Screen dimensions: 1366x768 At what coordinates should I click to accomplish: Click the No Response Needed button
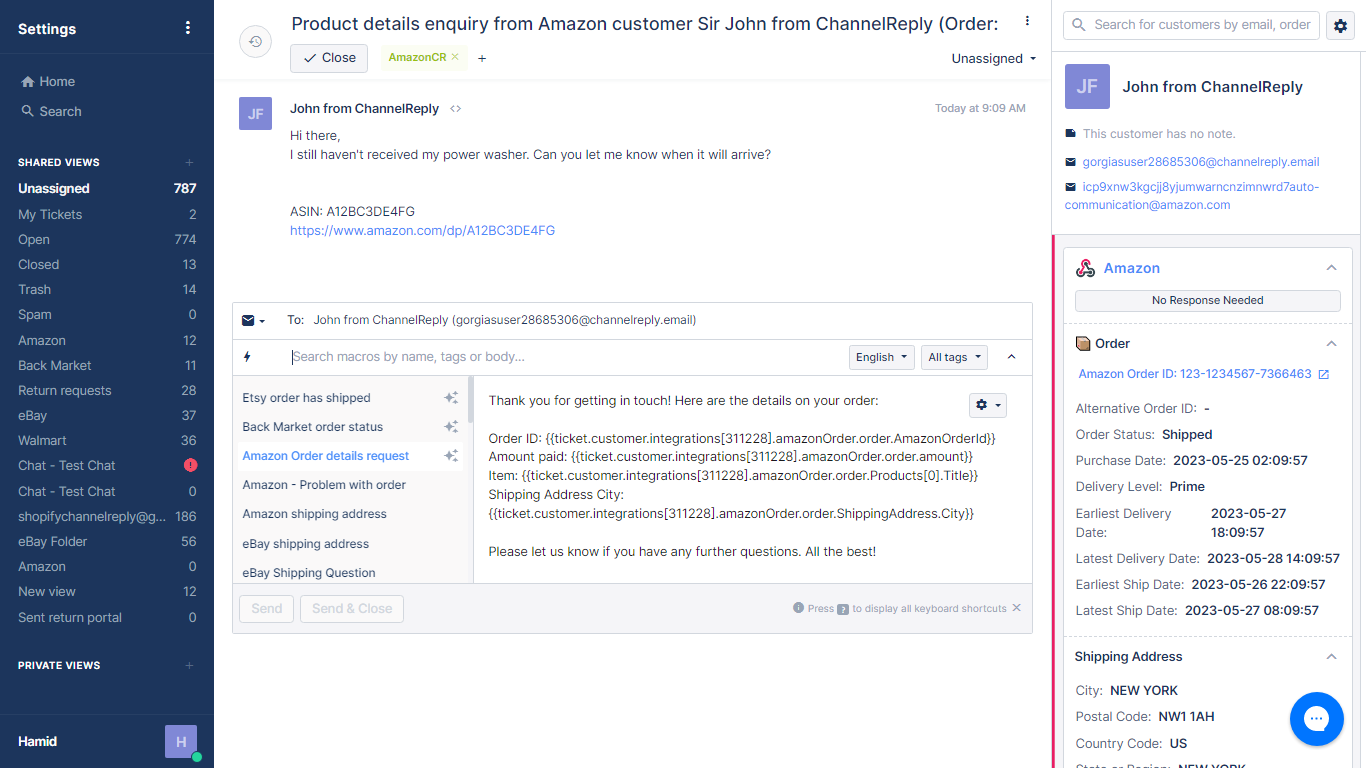point(1207,300)
